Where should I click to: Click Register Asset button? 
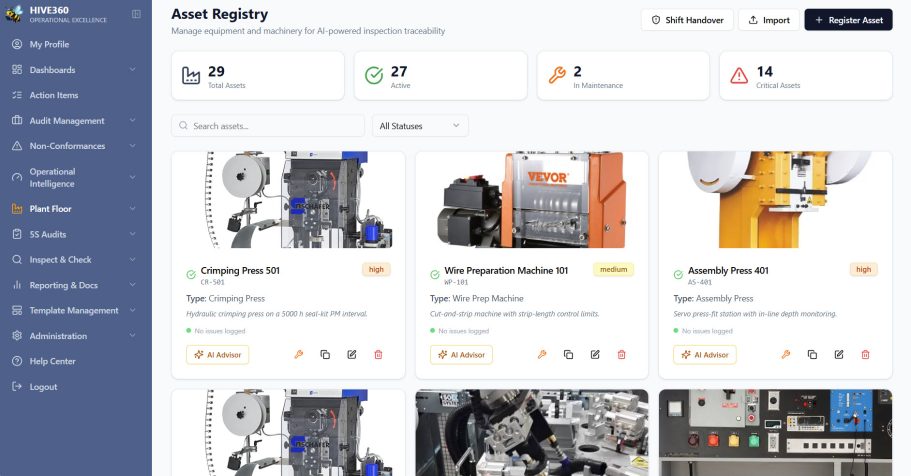point(848,20)
